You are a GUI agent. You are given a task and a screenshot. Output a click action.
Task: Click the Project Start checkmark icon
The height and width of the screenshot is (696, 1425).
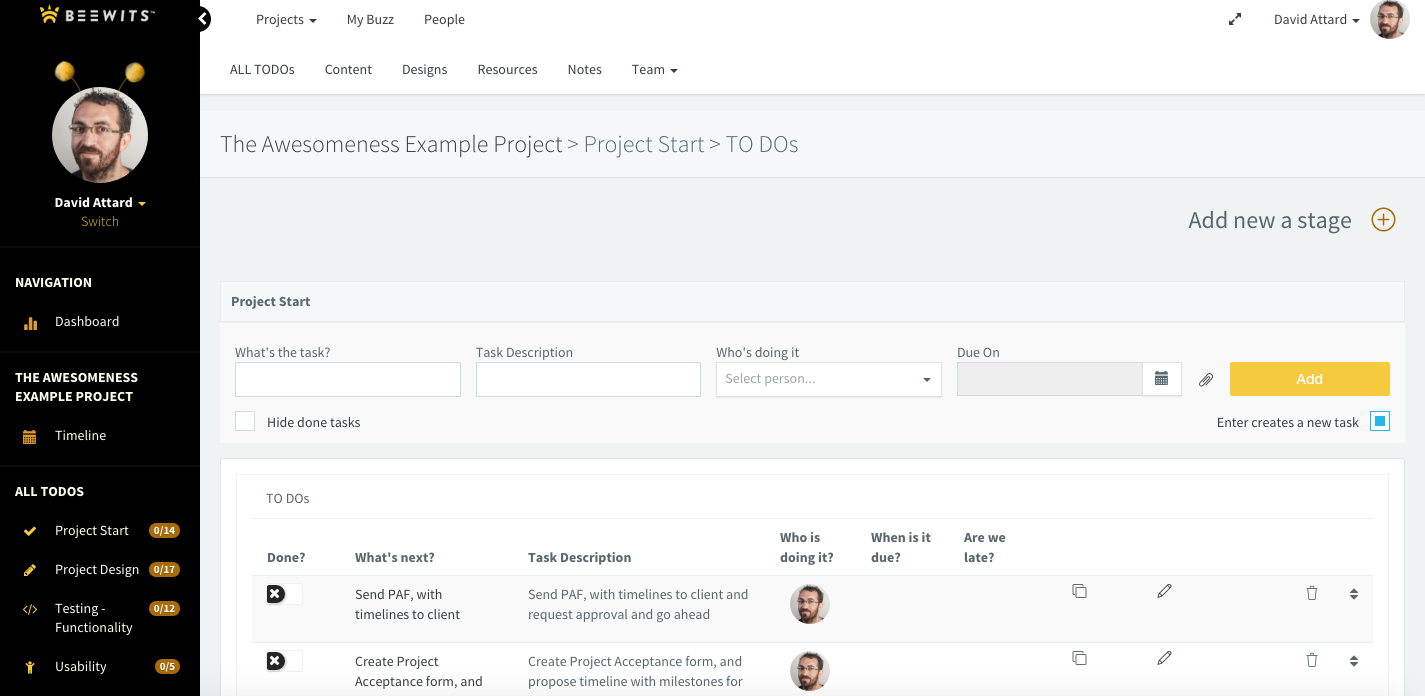click(x=30, y=531)
